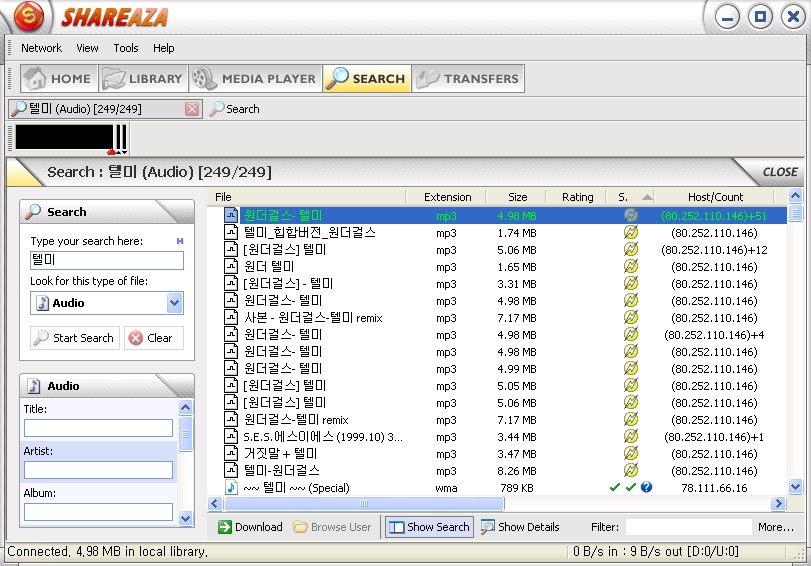Click Audio panel scroll up arrow
The height and width of the screenshot is (566, 811).
click(186, 408)
